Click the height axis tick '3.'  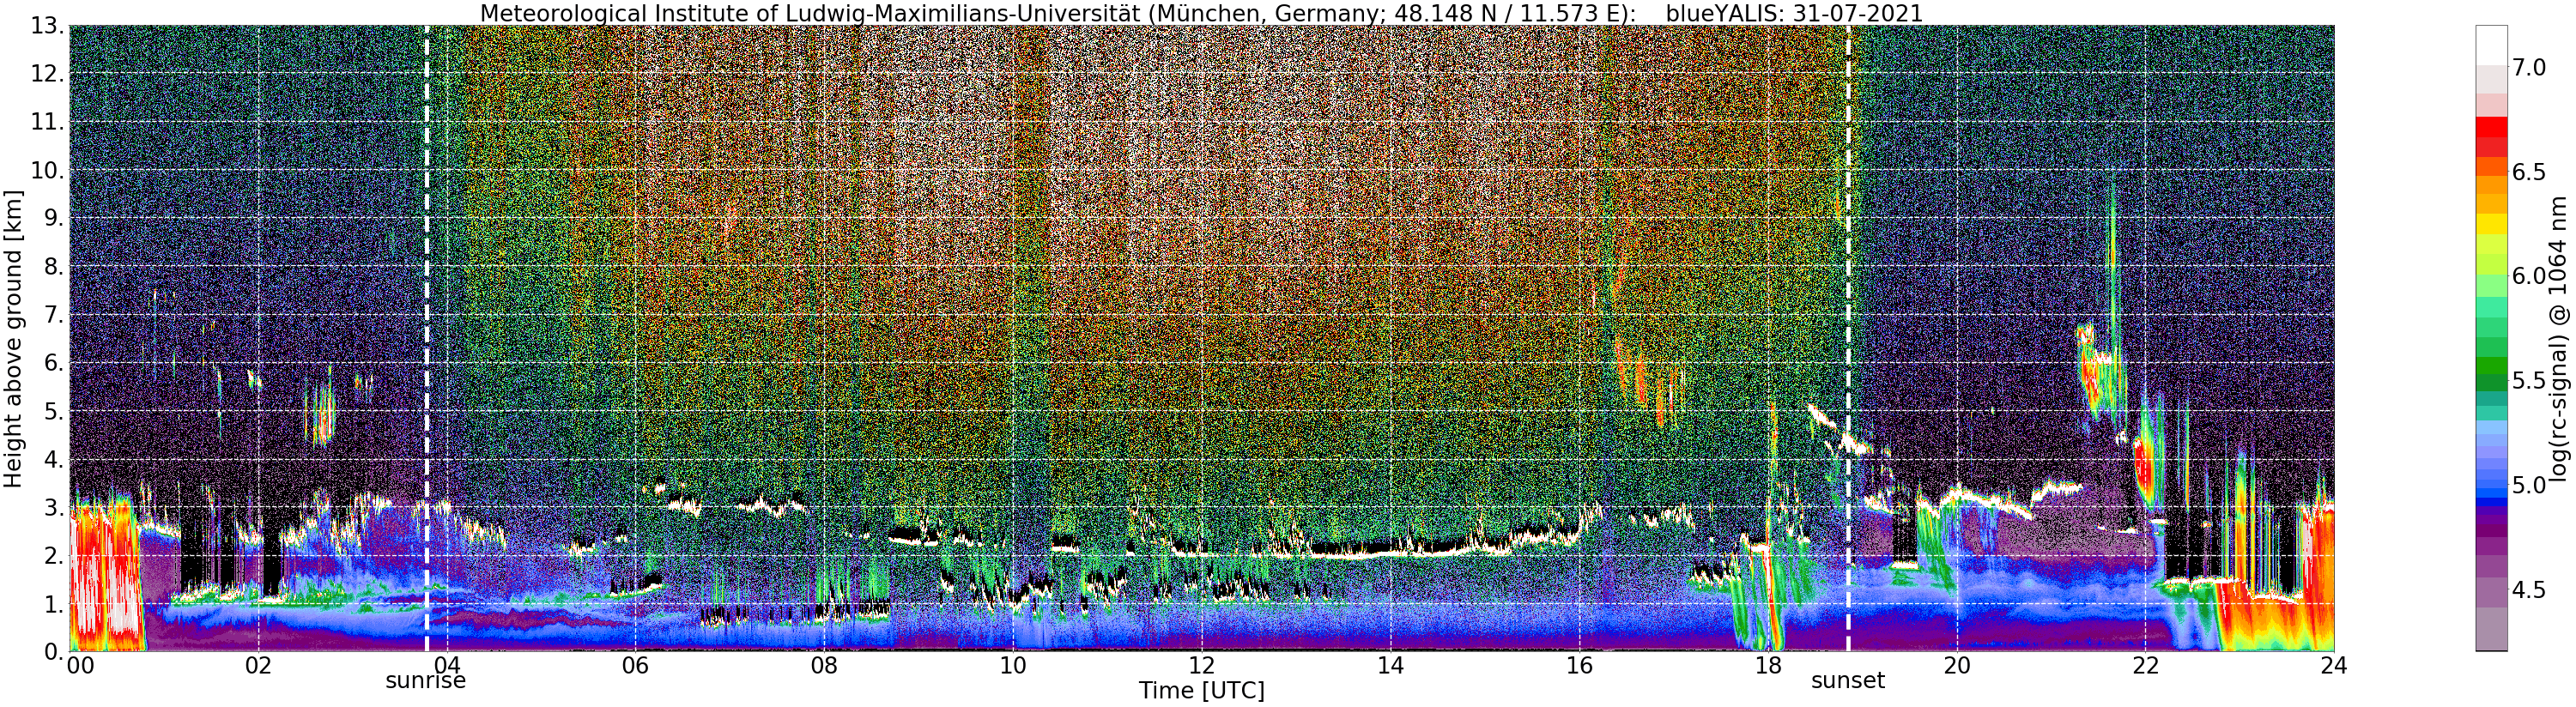pyautogui.click(x=54, y=508)
